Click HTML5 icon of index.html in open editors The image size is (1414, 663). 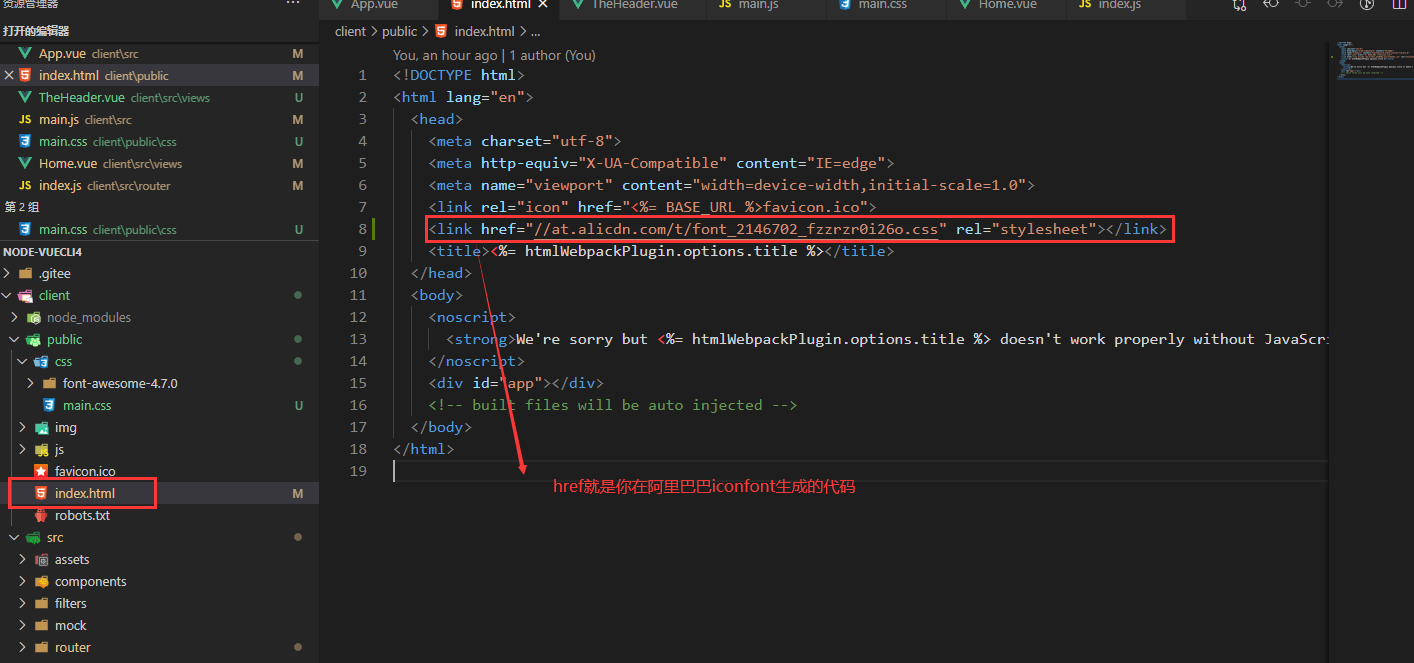25,75
